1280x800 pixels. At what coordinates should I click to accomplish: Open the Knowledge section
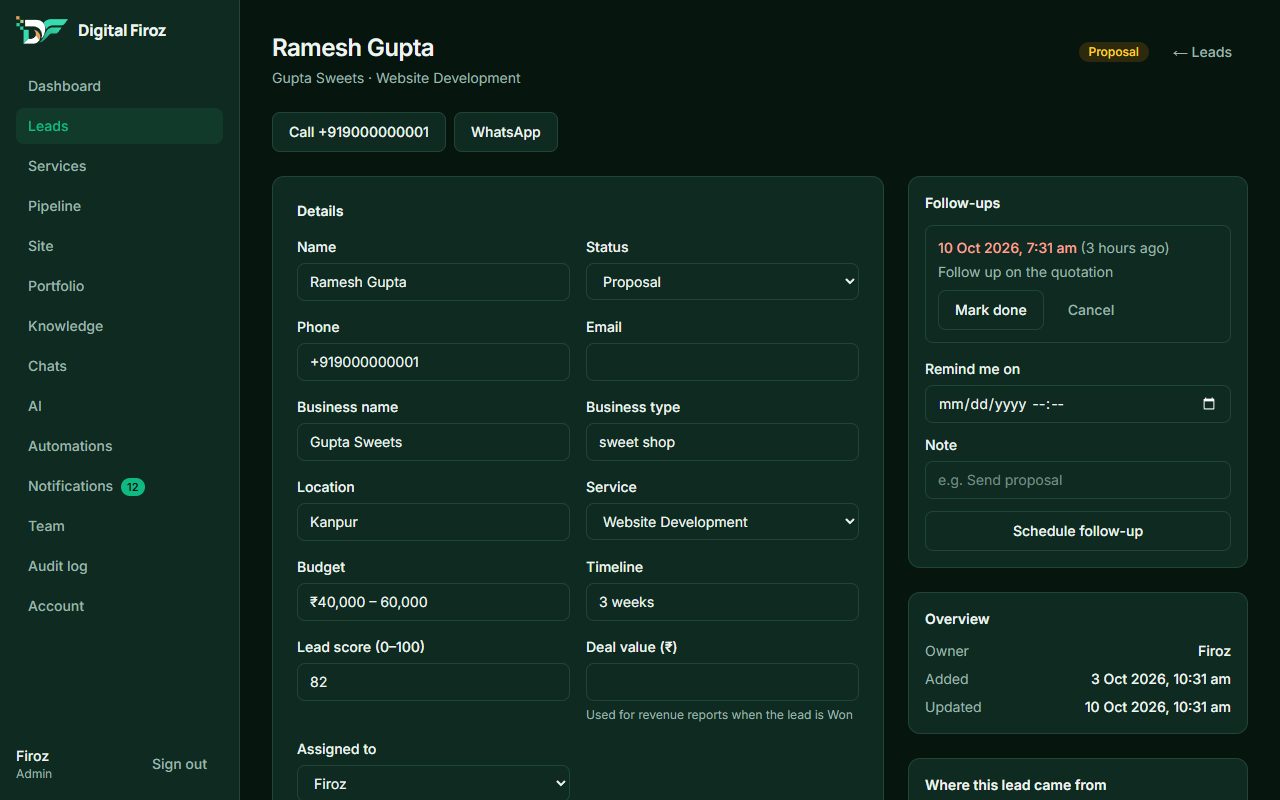pos(119,326)
